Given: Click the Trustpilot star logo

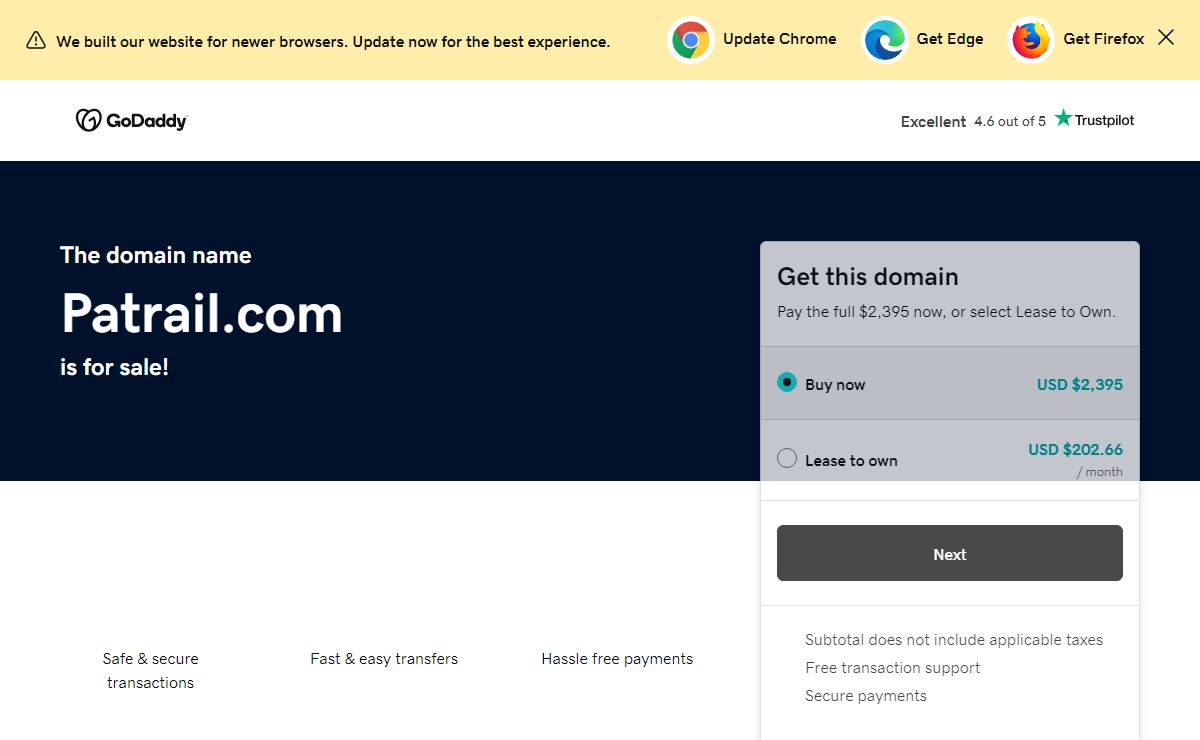Looking at the screenshot, I should tap(1094, 119).
